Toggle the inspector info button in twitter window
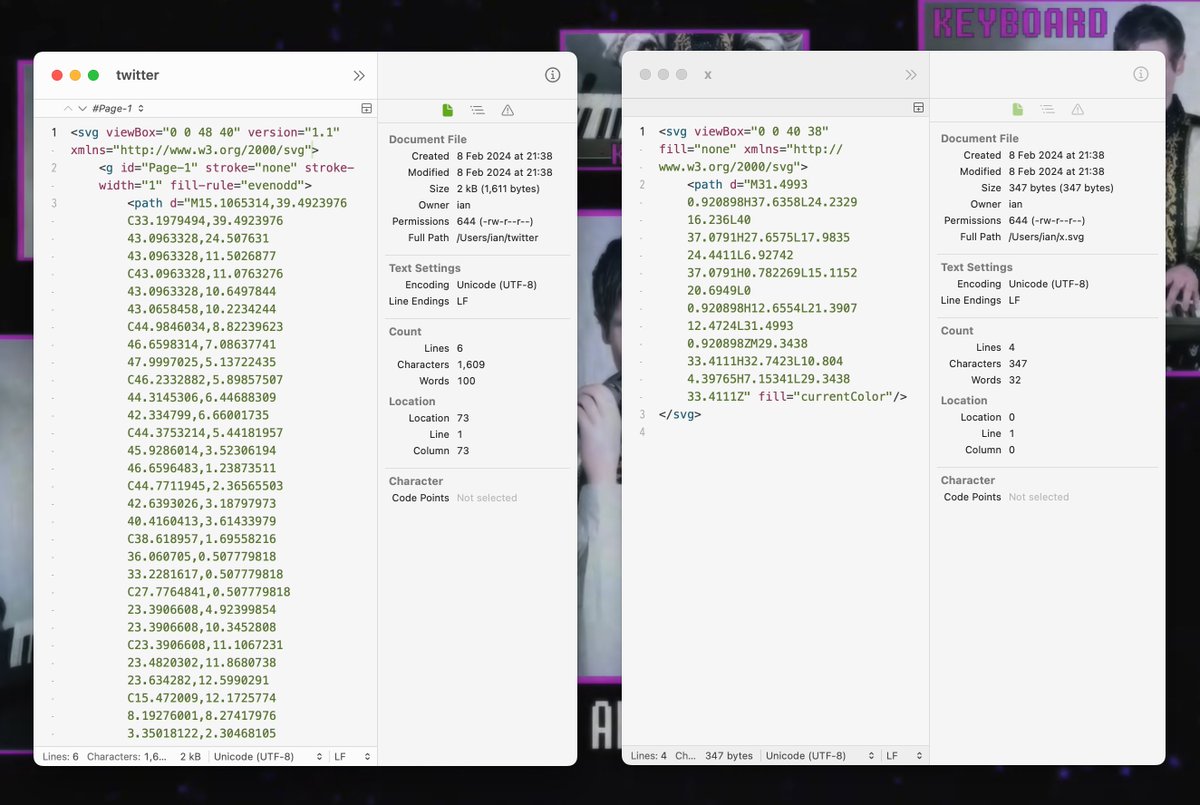The height and width of the screenshot is (805, 1200). pyautogui.click(x=552, y=75)
